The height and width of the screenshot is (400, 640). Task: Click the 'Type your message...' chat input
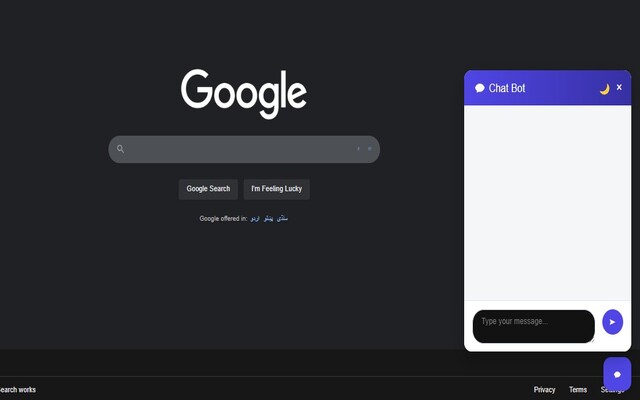(x=533, y=326)
